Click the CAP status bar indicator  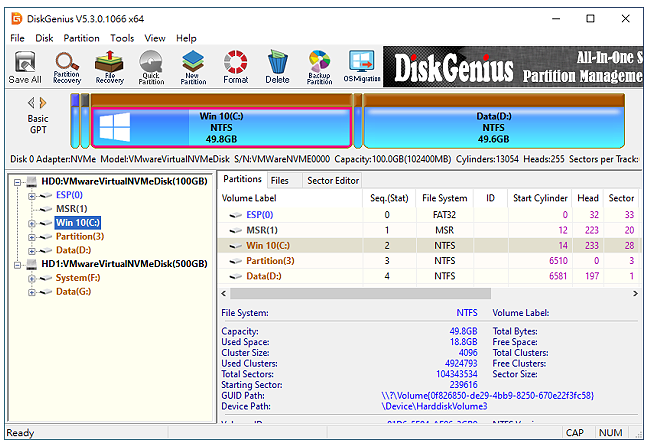574,433
